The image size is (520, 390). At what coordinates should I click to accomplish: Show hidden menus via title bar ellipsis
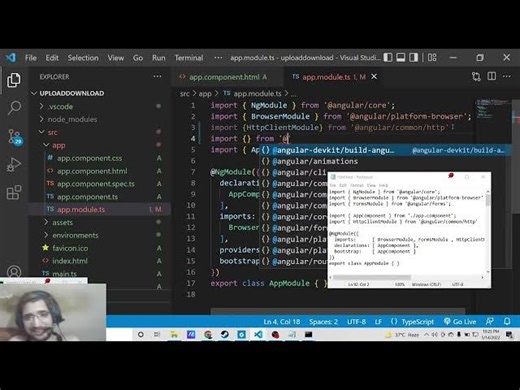[218, 58]
